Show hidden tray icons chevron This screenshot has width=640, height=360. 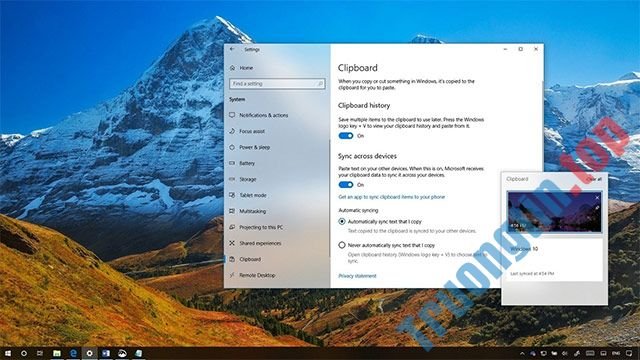(522, 353)
